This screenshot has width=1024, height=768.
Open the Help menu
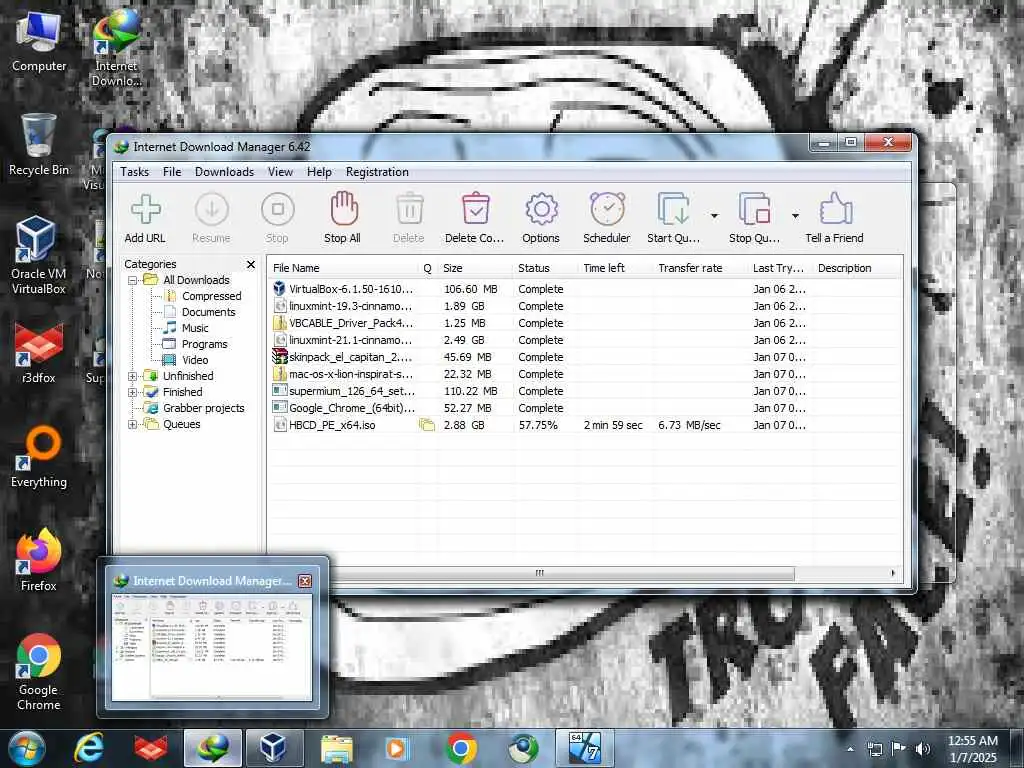coord(319,172)
